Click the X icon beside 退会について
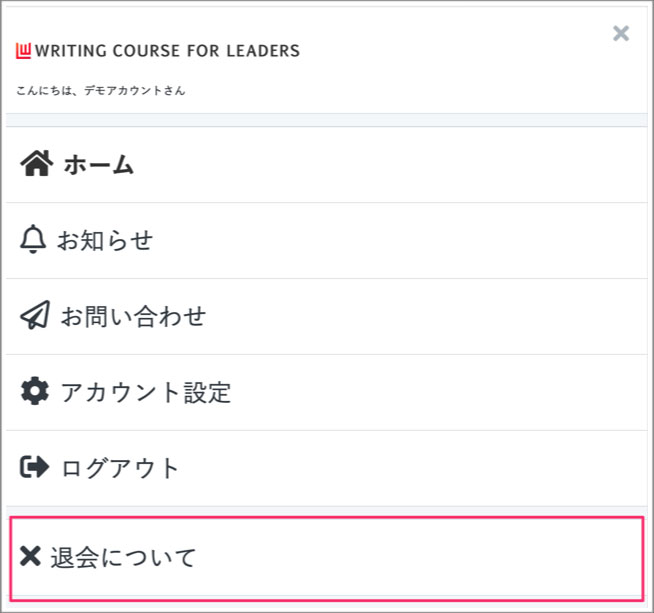Screen dimensions: 654x613 point(31,556)
